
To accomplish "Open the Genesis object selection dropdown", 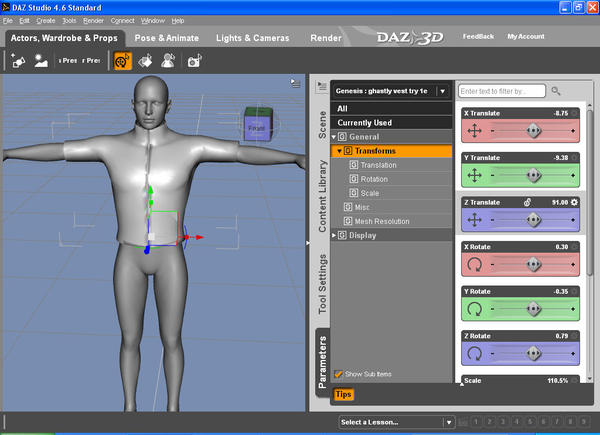I will click(443, 91).
